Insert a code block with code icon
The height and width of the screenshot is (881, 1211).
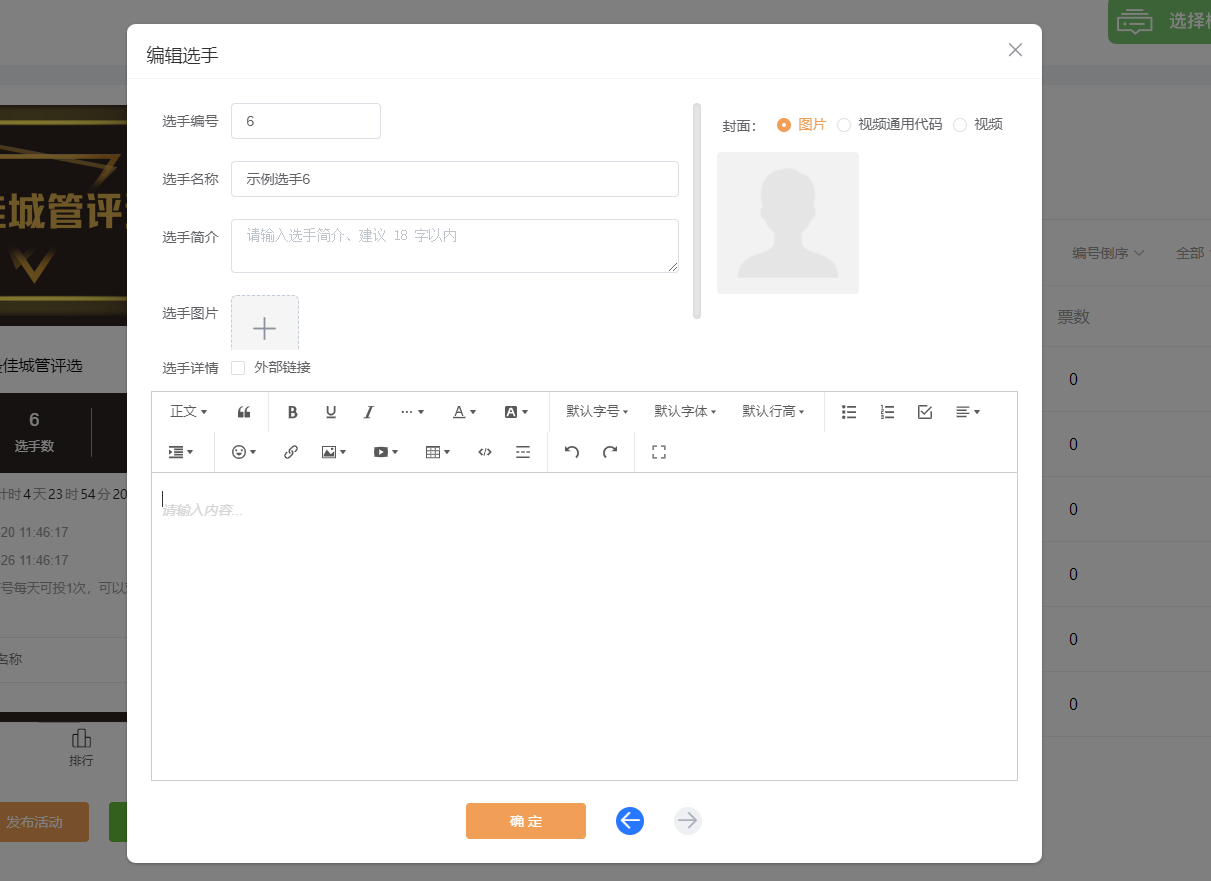coord(485,452)
